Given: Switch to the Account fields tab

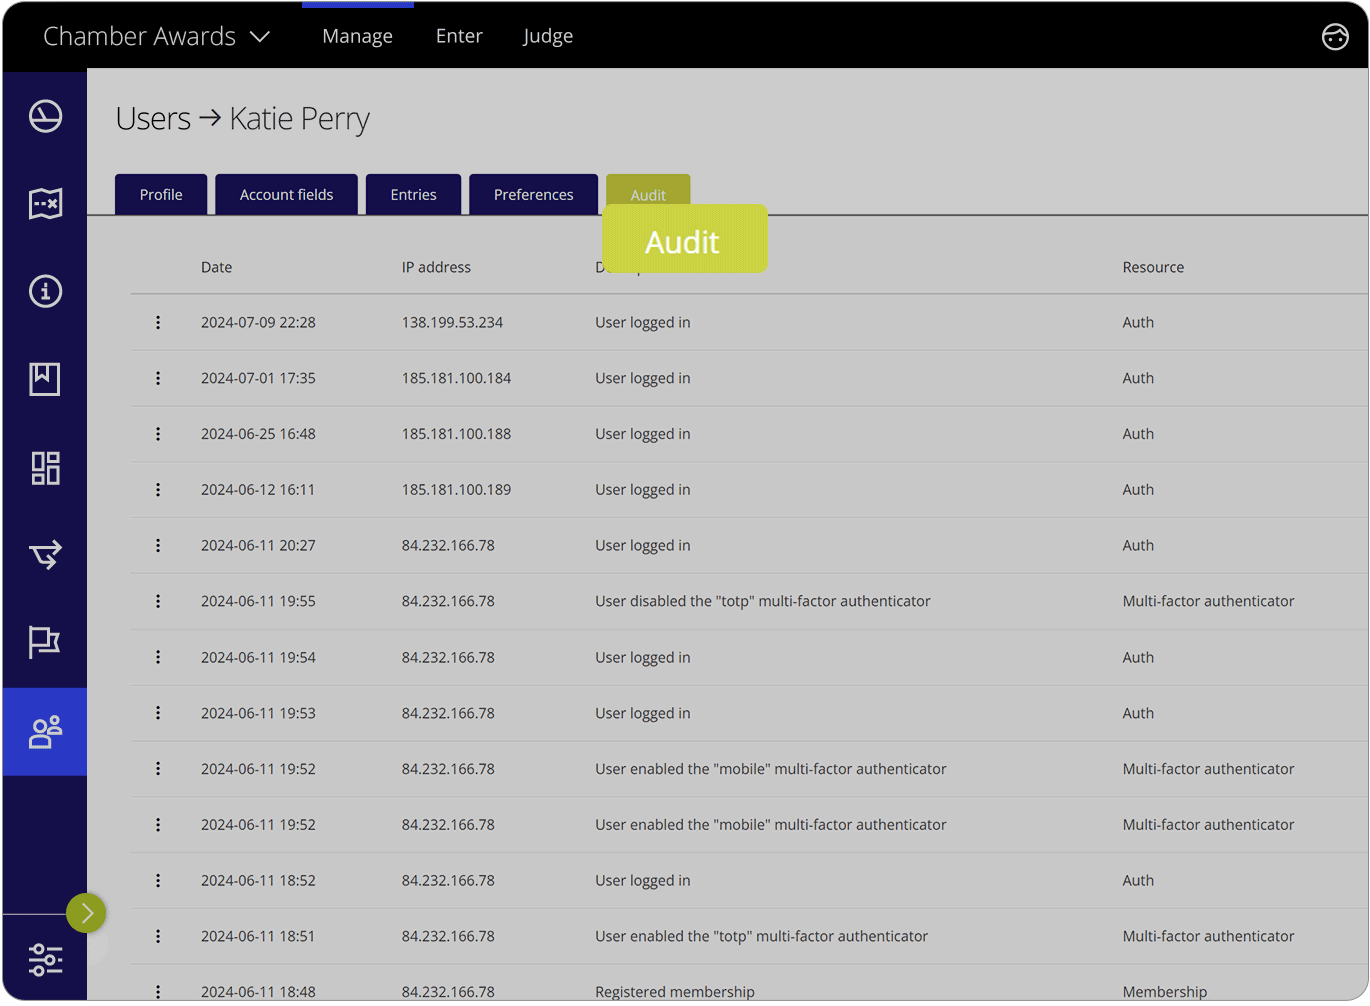Looking at the screenshot, I should 286,195.
